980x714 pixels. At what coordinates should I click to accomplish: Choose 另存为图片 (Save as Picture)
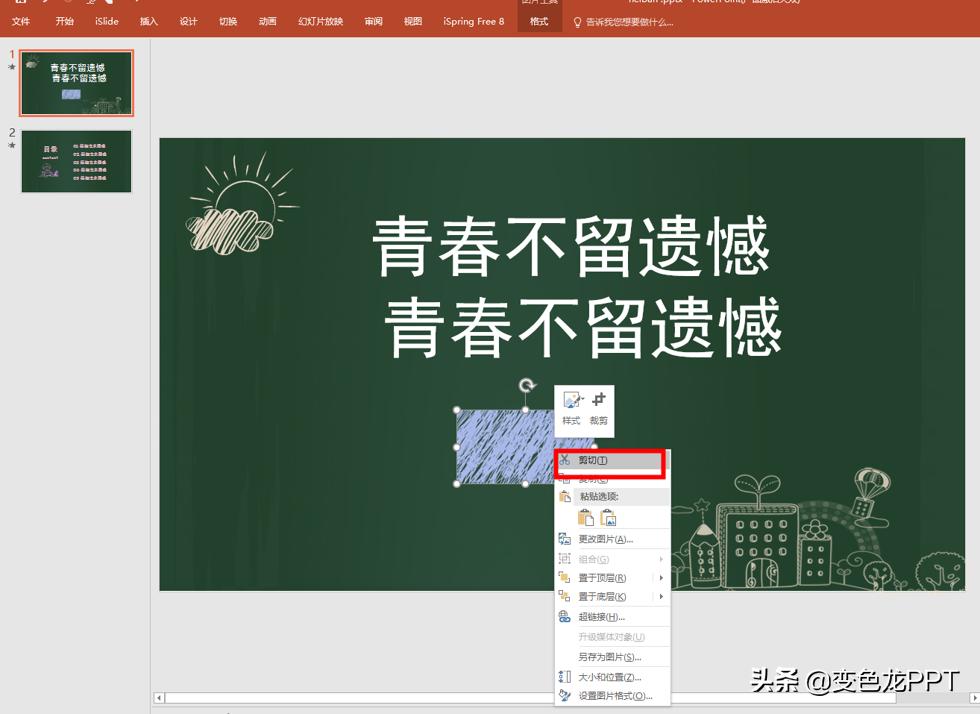click(x=612, y=656)
